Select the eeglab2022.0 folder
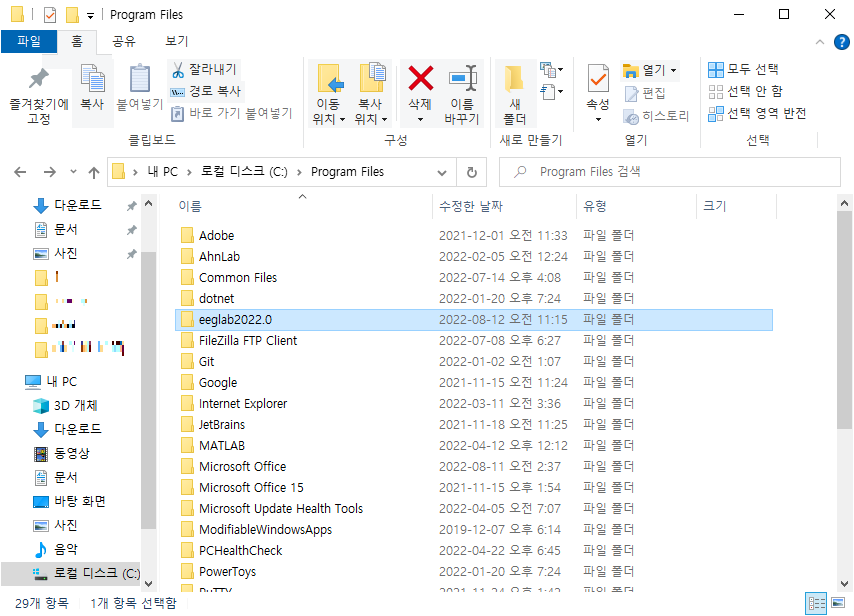 pos(474,320)
